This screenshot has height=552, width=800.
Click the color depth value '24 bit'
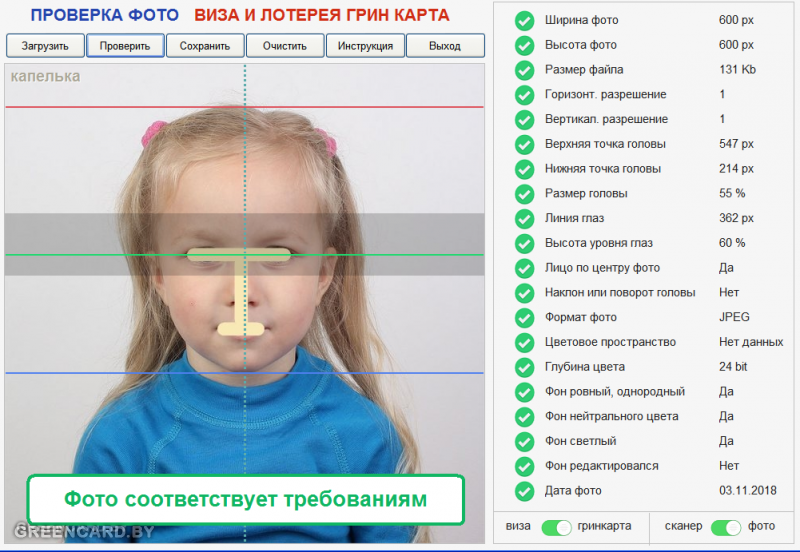coord(733,366)
